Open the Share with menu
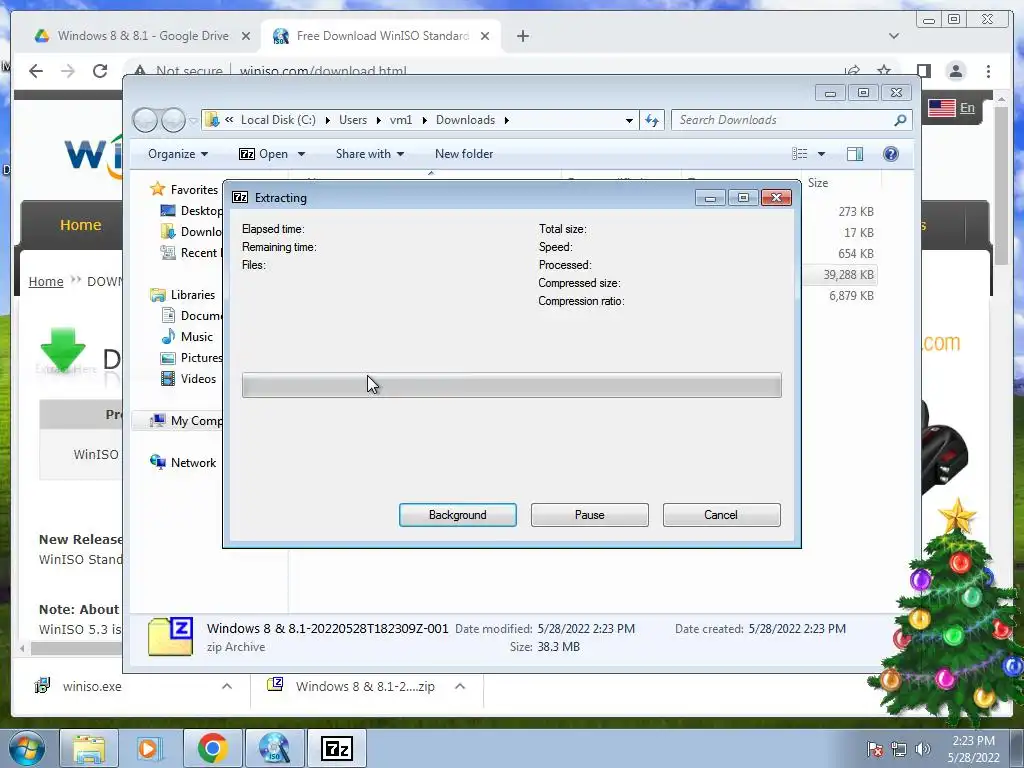Screen dimensions: 1024x768 tap(370, 154)
